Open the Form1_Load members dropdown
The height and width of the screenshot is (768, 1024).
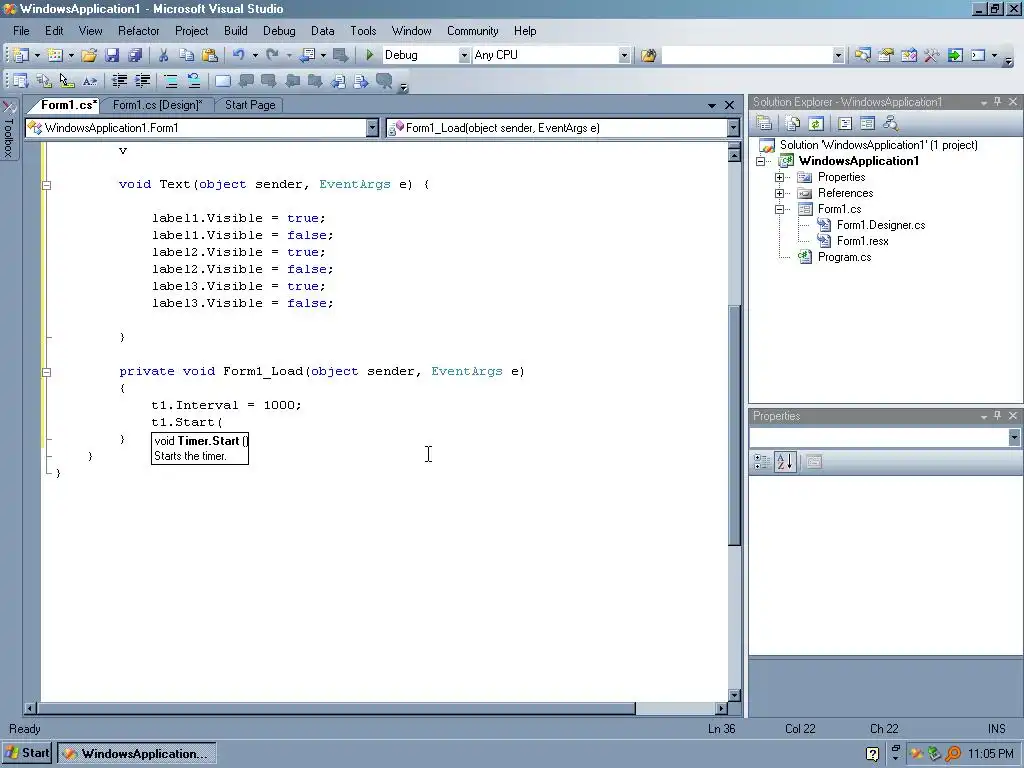click(733, 128)
